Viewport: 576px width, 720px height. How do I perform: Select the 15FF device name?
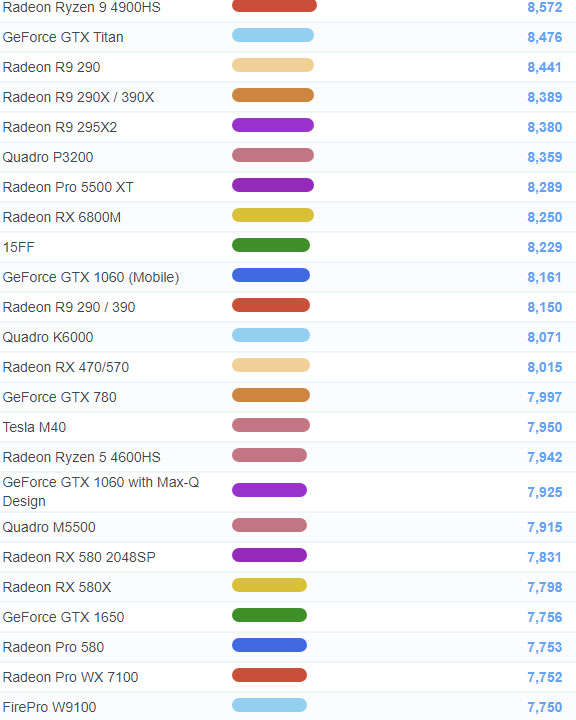(x=18, y=247)
